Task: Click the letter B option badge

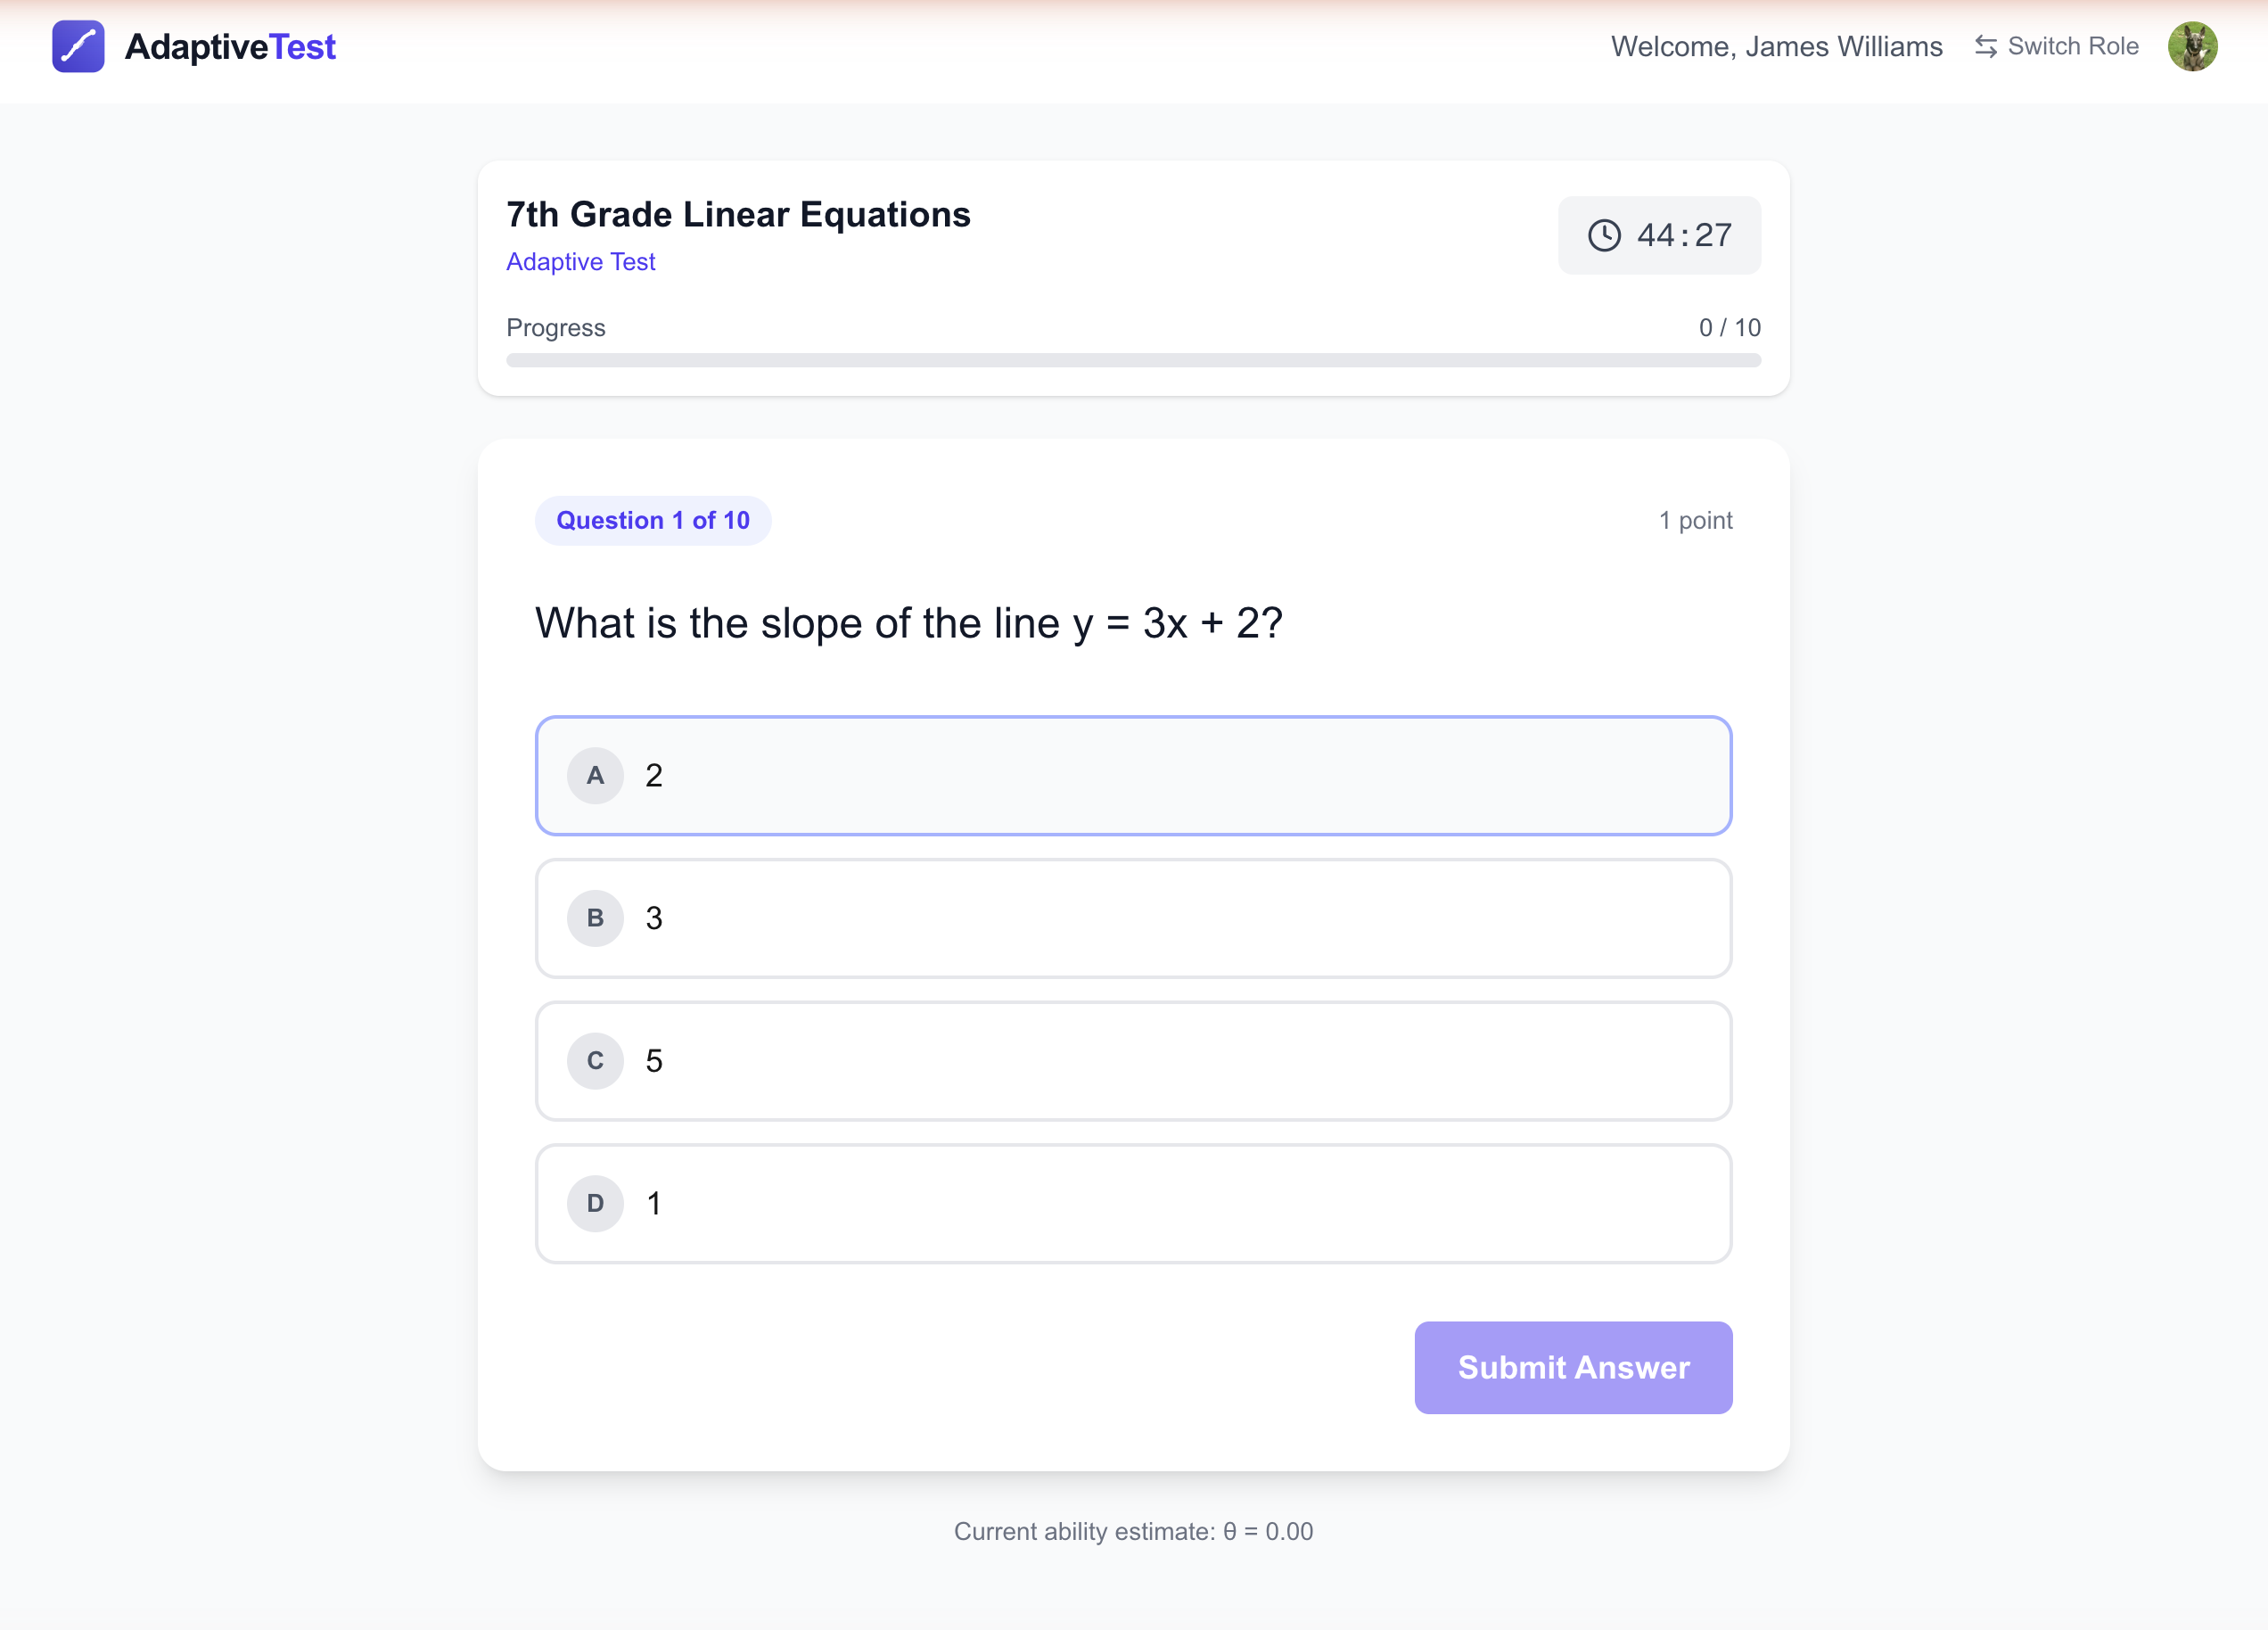Action: [x=595, y=918]
